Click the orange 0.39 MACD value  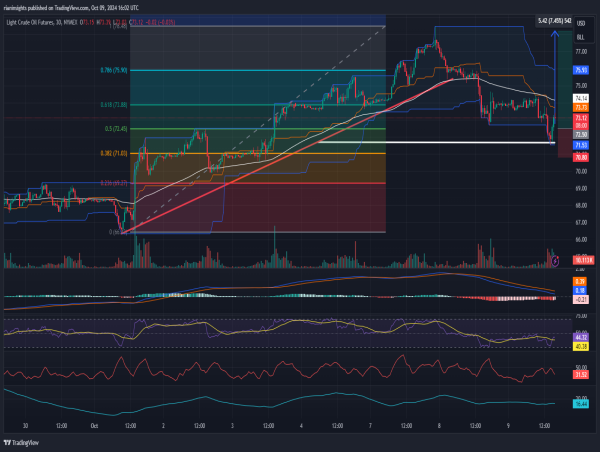(580, 282)
